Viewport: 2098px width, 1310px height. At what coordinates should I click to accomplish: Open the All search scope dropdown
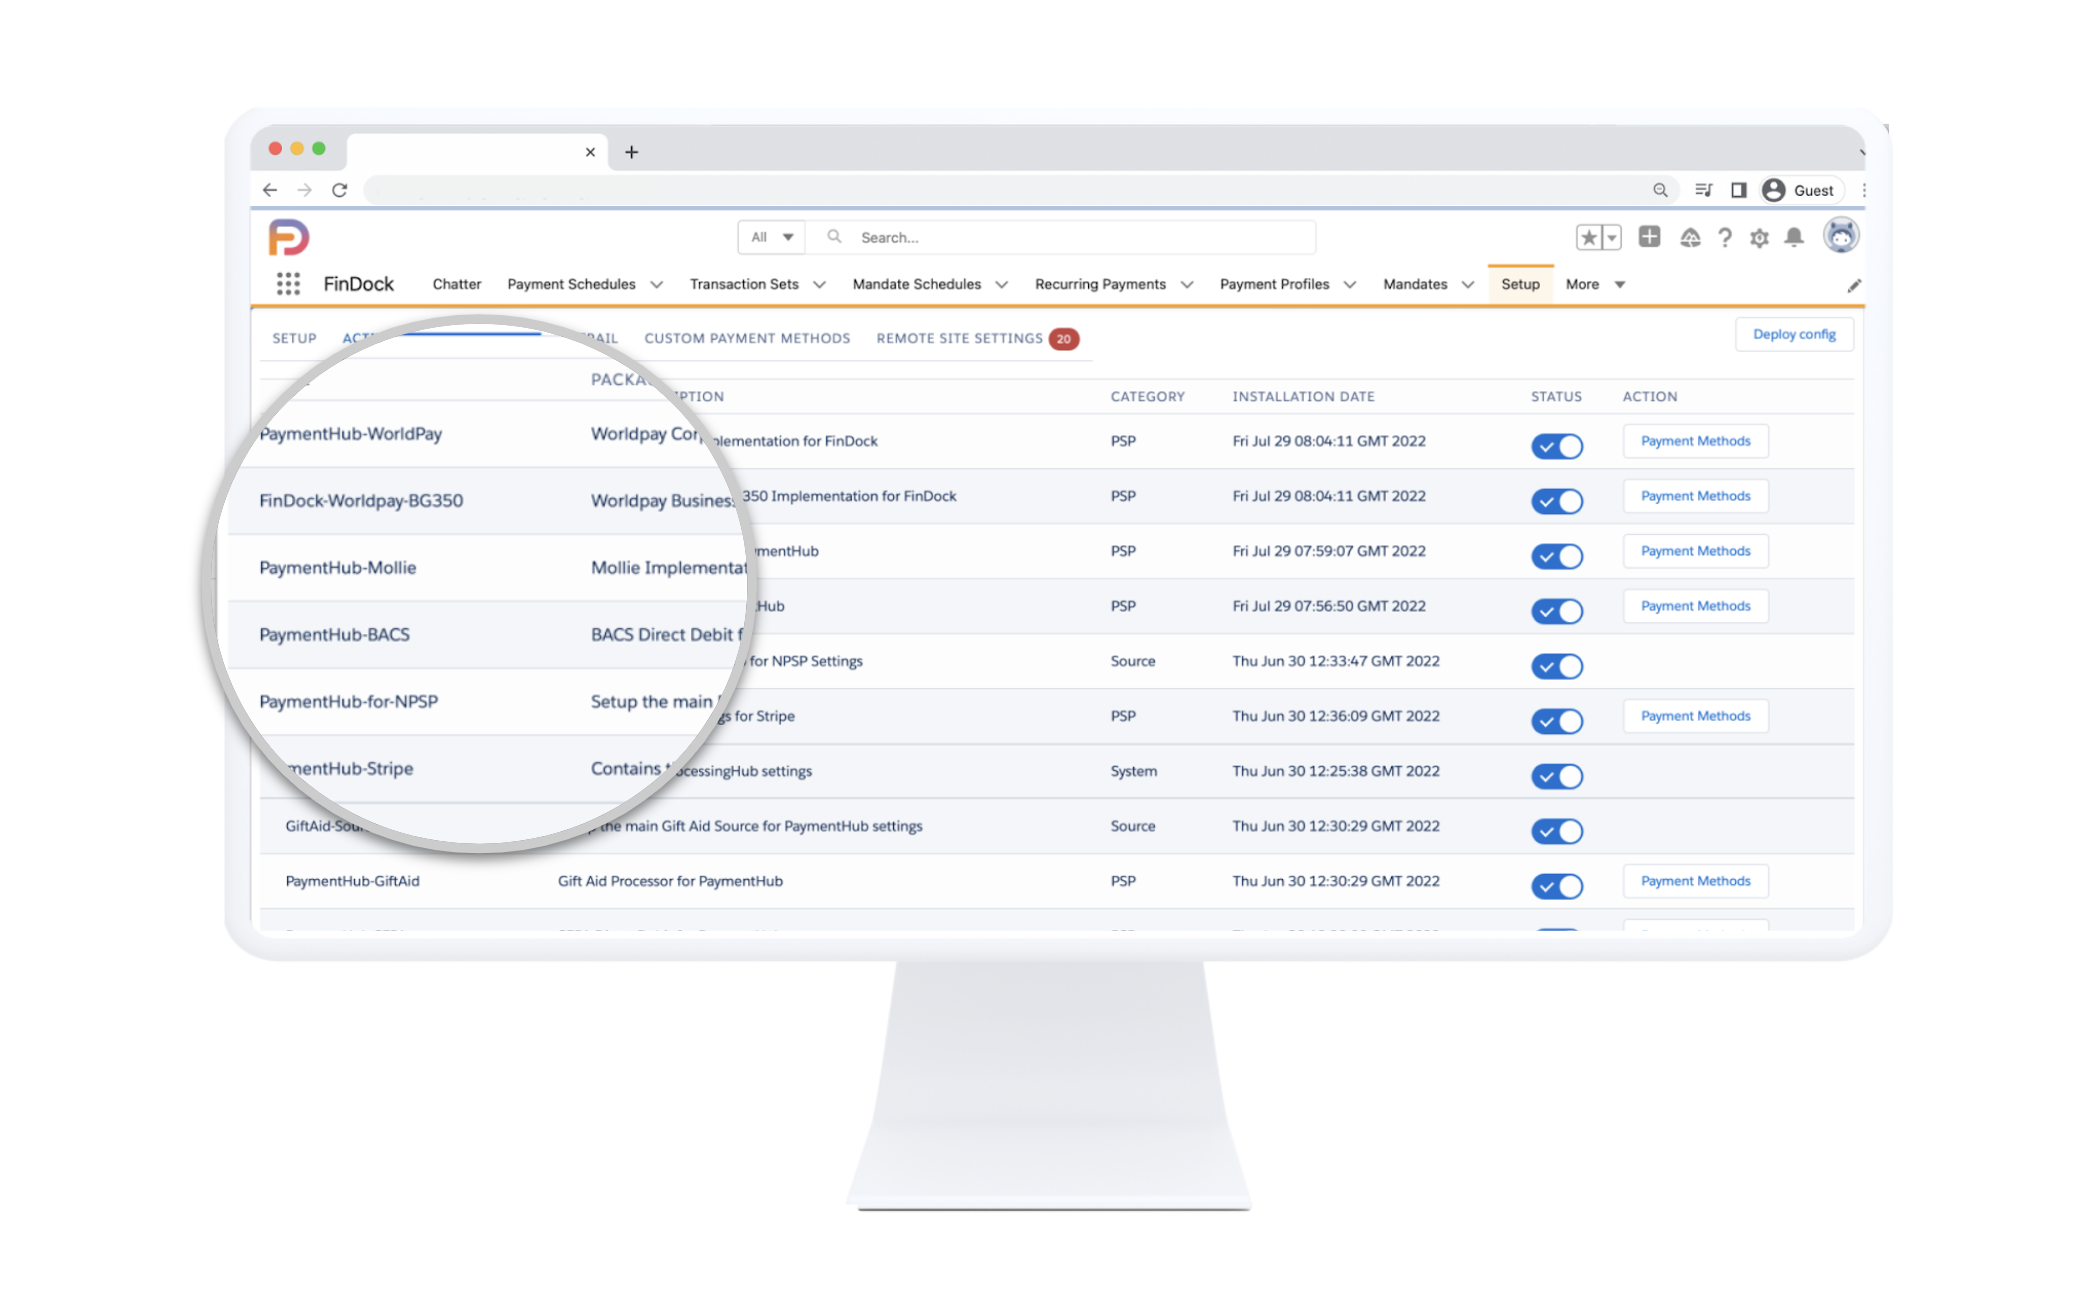(772, 237)
